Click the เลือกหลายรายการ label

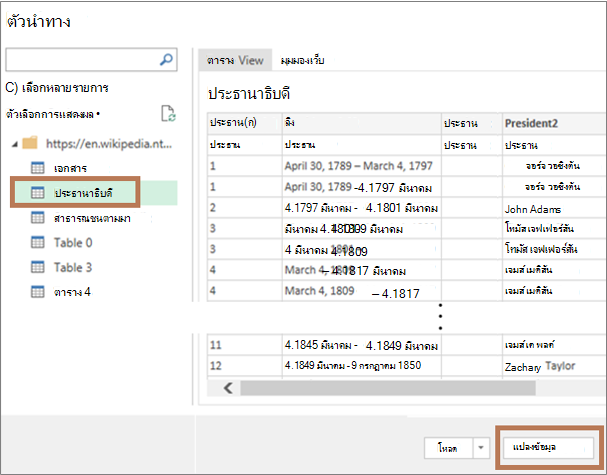tap(65, 88)
